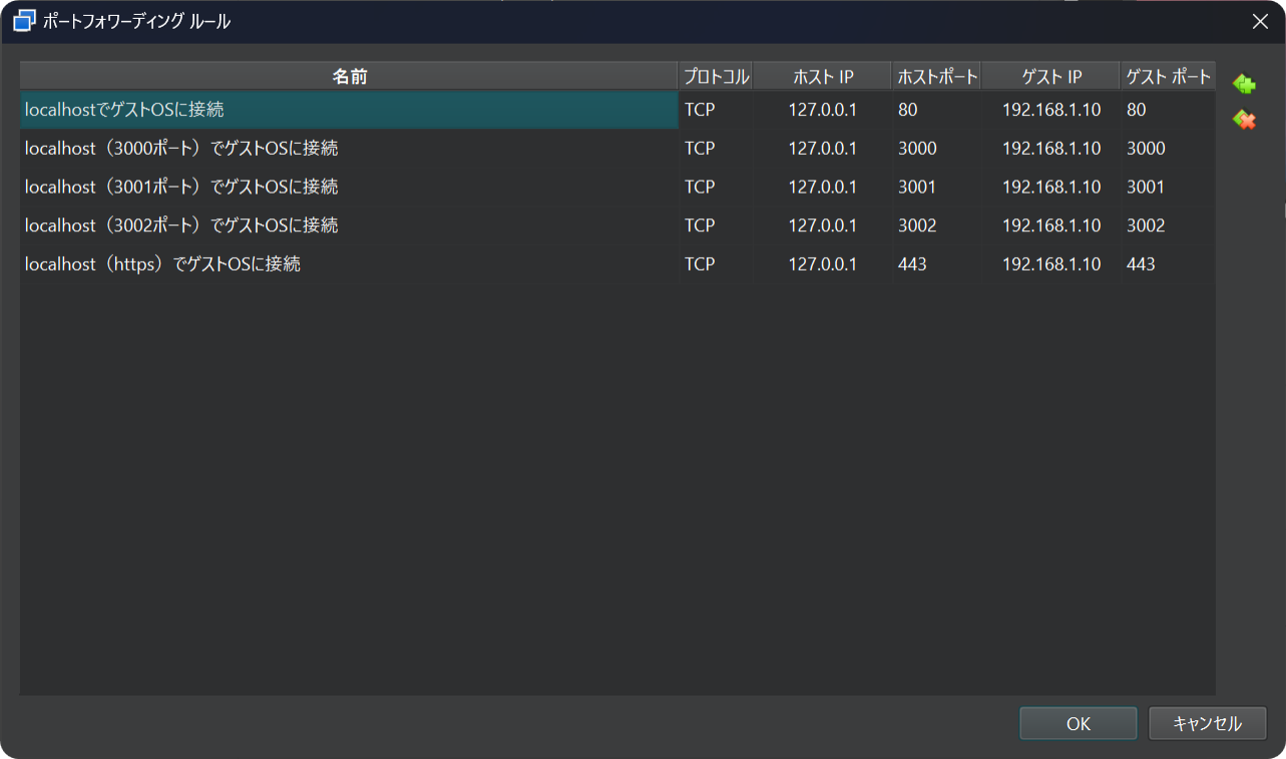Click host port value 3002
This screenshot has height=759, width=1286.
tap(917, 225)
